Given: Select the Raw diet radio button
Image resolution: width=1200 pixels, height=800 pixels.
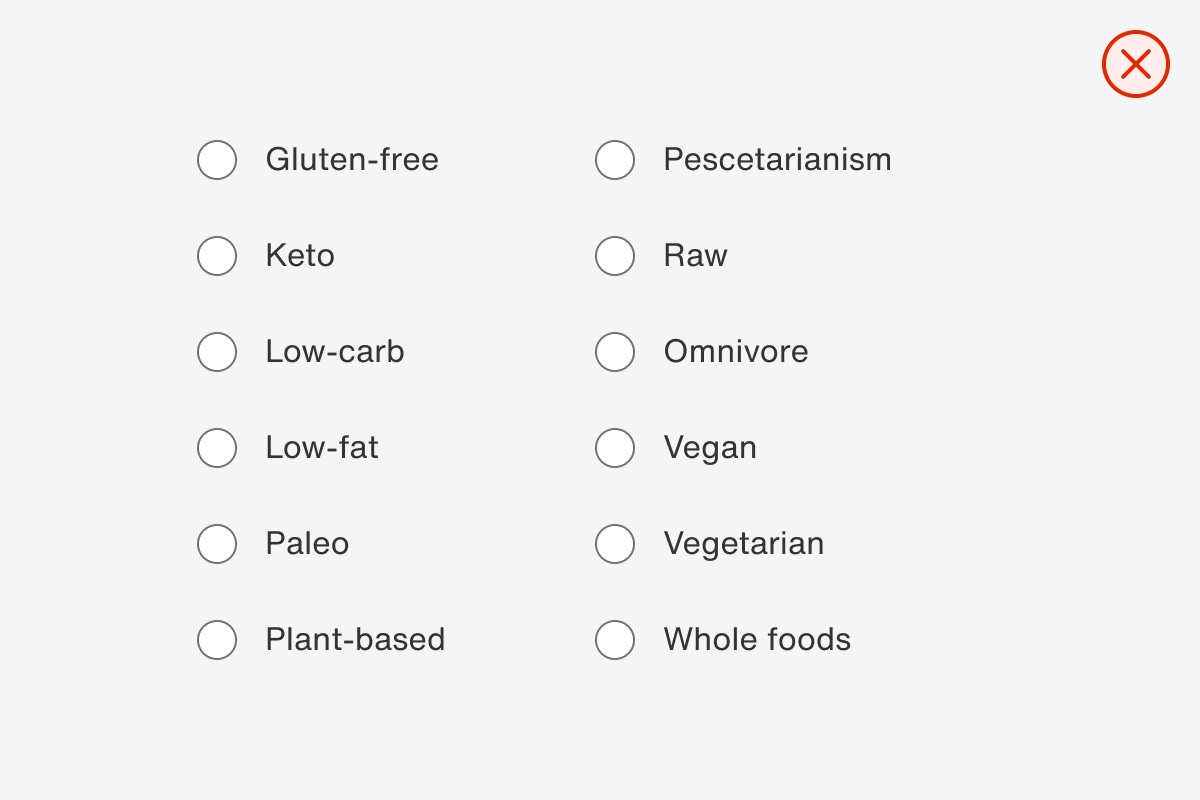Looking at the screenshot, I should click(615, 256).
